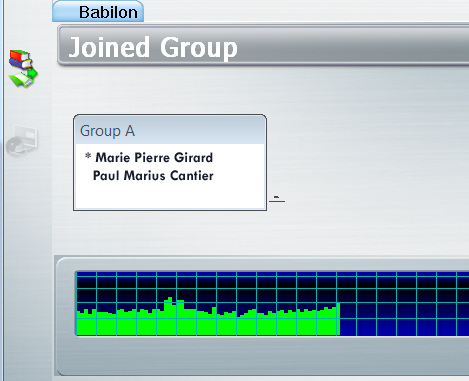Click the red book atop the books icon
This screenshot has width=469, height=381.
pos(19,55)
